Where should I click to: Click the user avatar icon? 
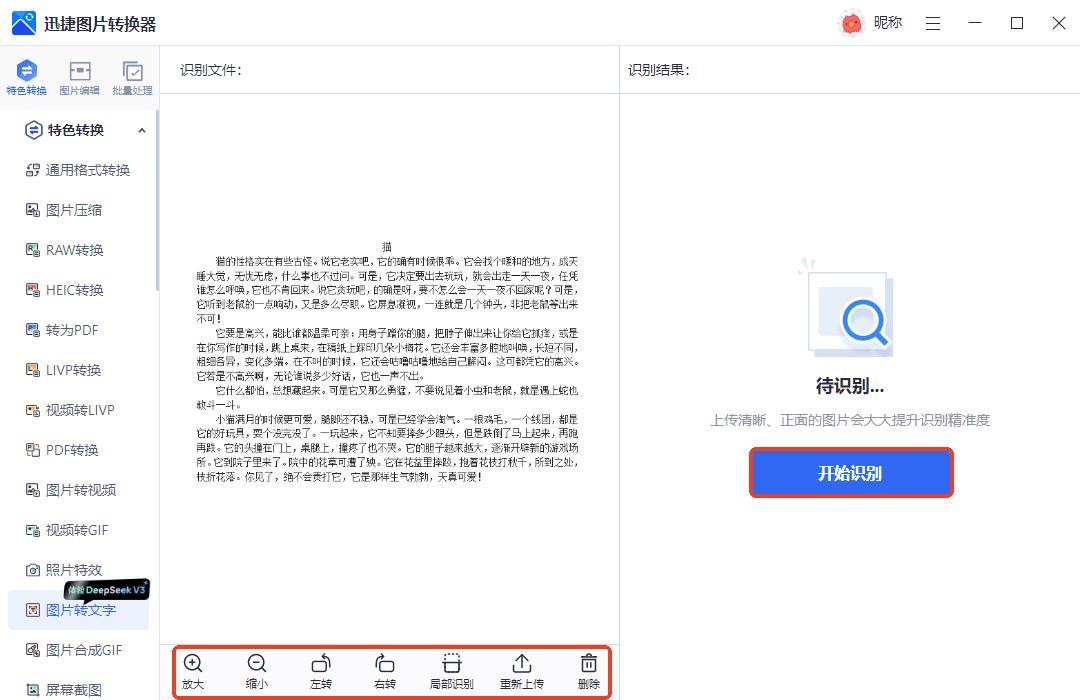click(x=851, y=23)
